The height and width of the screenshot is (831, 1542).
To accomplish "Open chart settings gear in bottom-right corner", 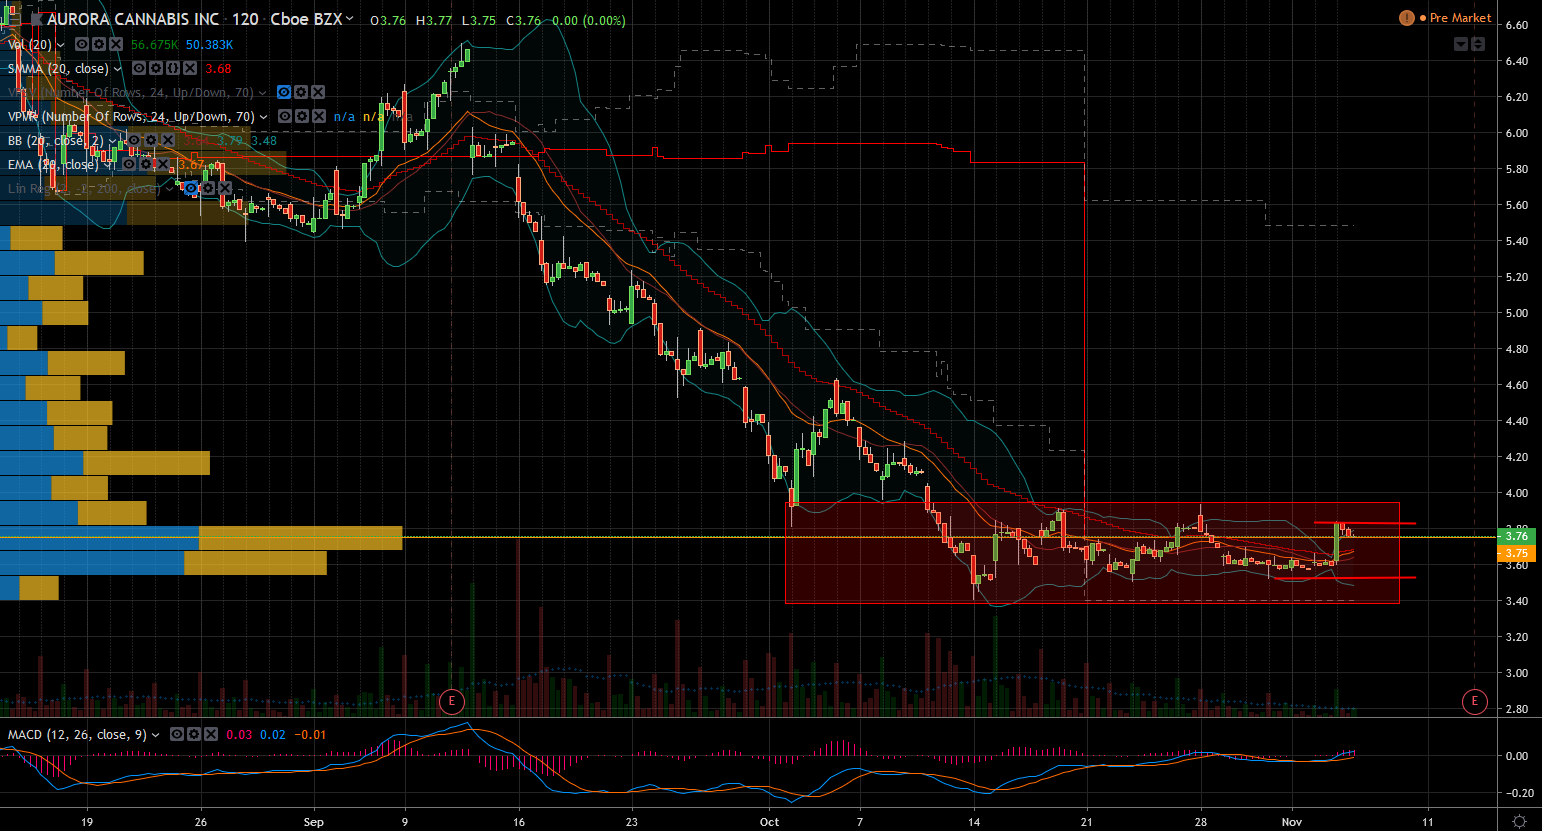I will pyautogui.click(x=1519, y=821).
